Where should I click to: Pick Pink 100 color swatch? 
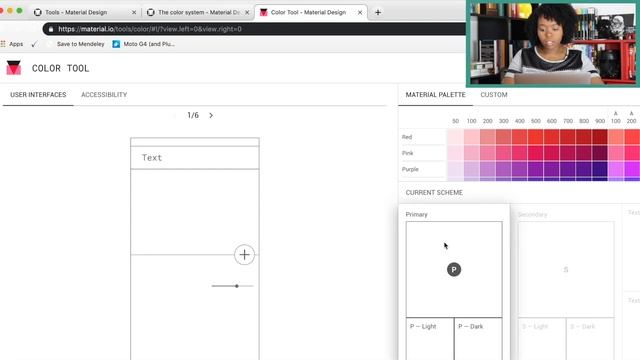[471, 153]
